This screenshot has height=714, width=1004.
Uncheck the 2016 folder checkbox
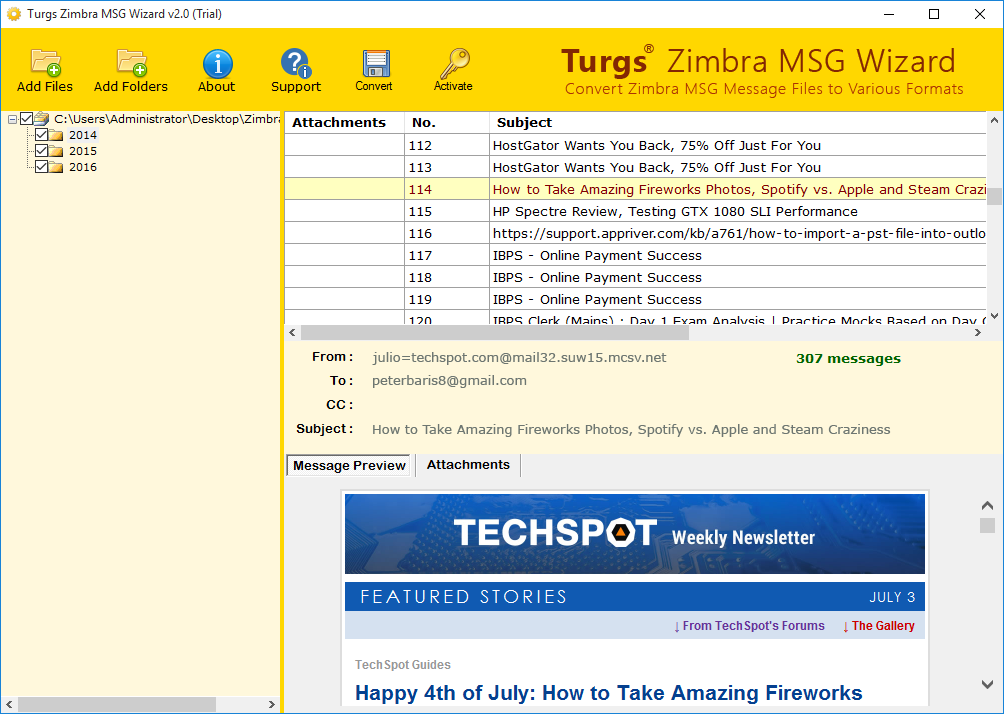coord(41,166)
